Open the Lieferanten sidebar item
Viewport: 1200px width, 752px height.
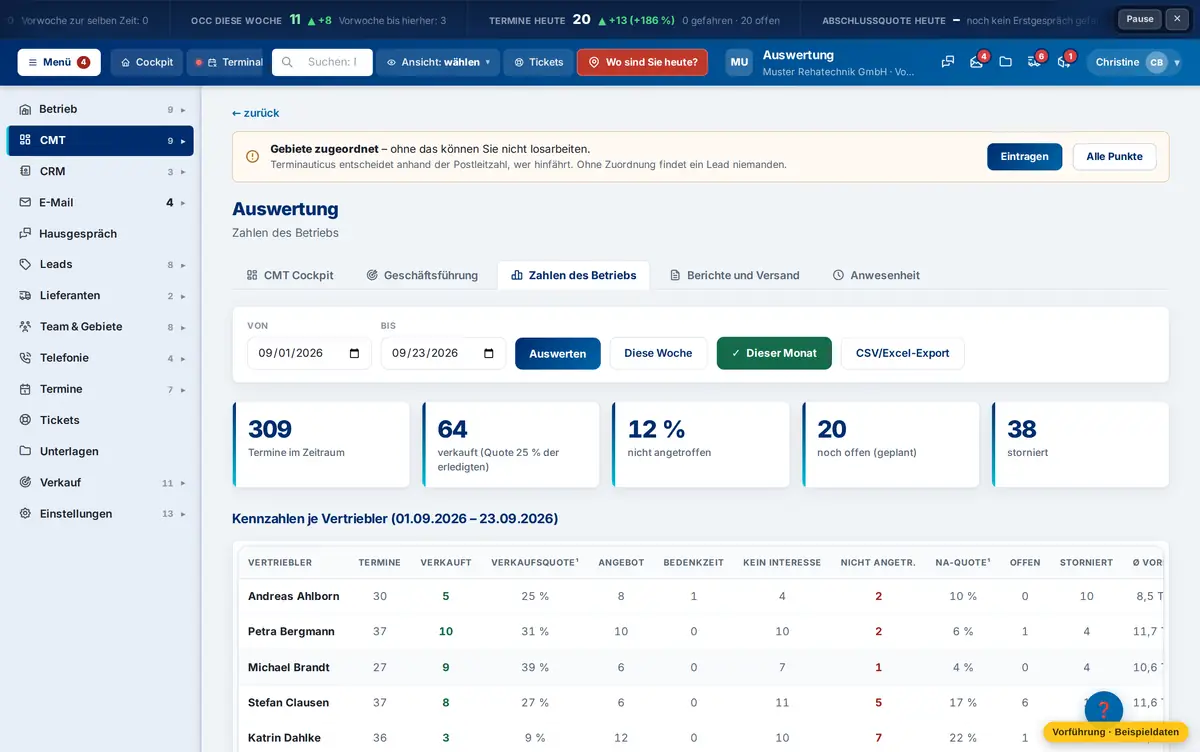(100, 296)
